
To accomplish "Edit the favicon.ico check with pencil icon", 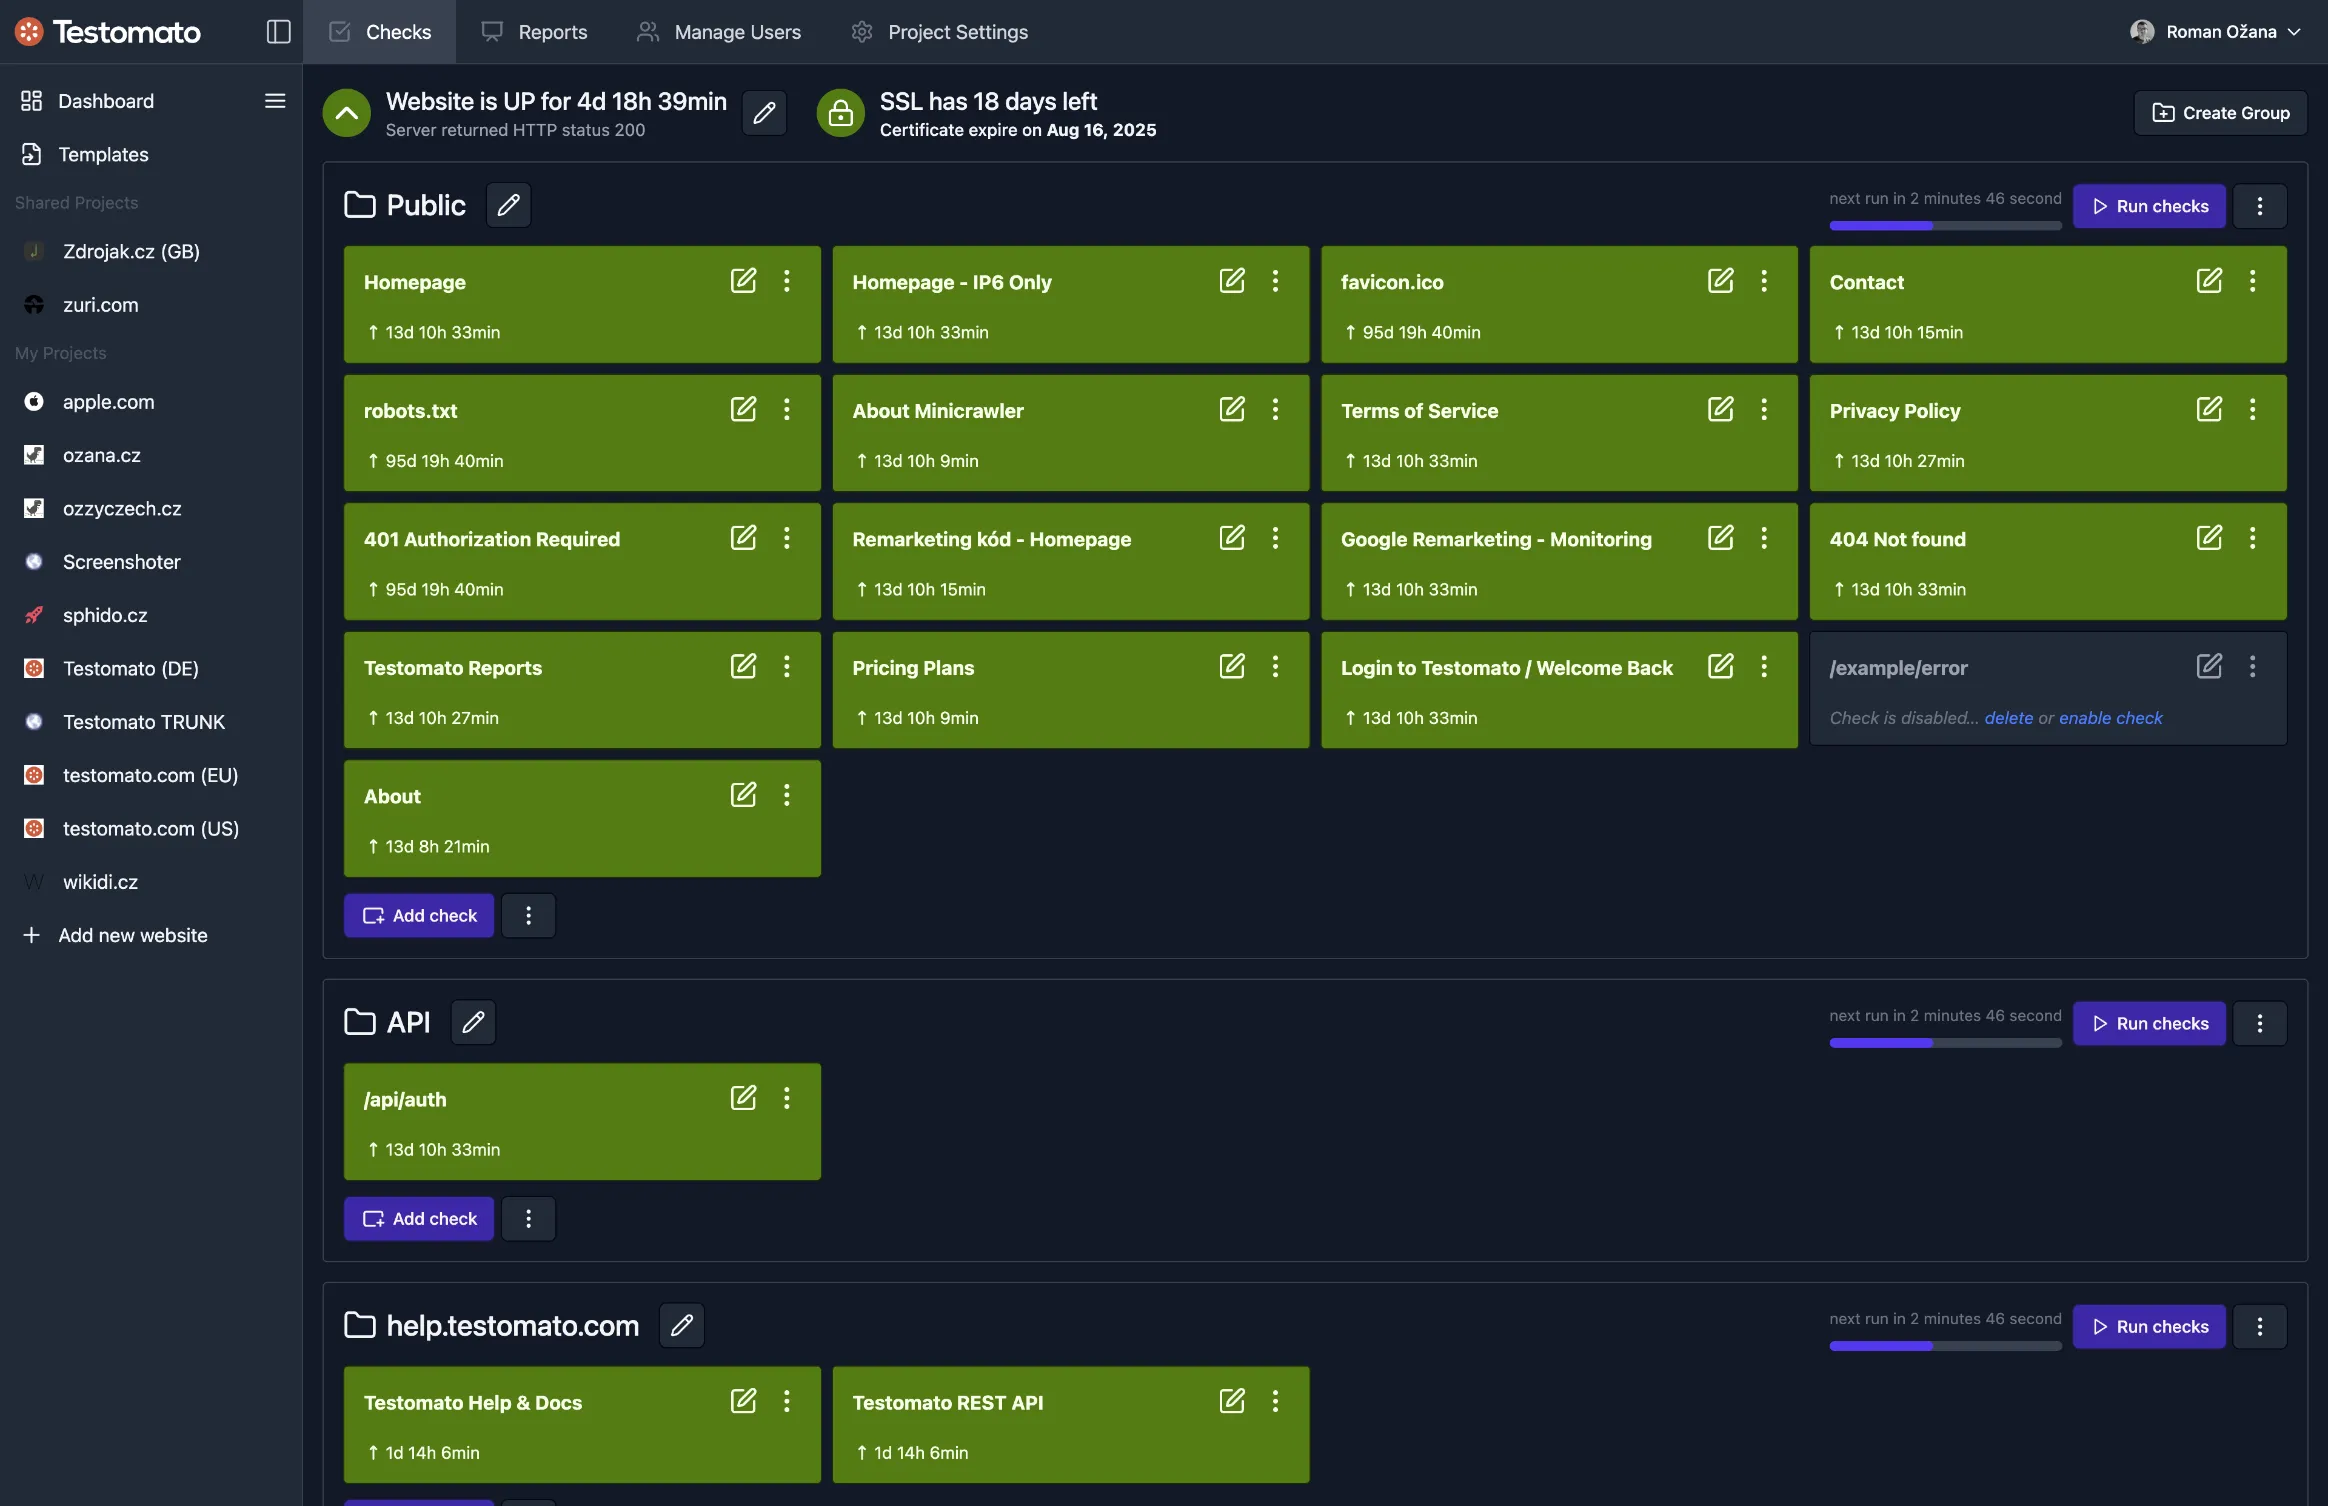I will (x=1720, y=281).
